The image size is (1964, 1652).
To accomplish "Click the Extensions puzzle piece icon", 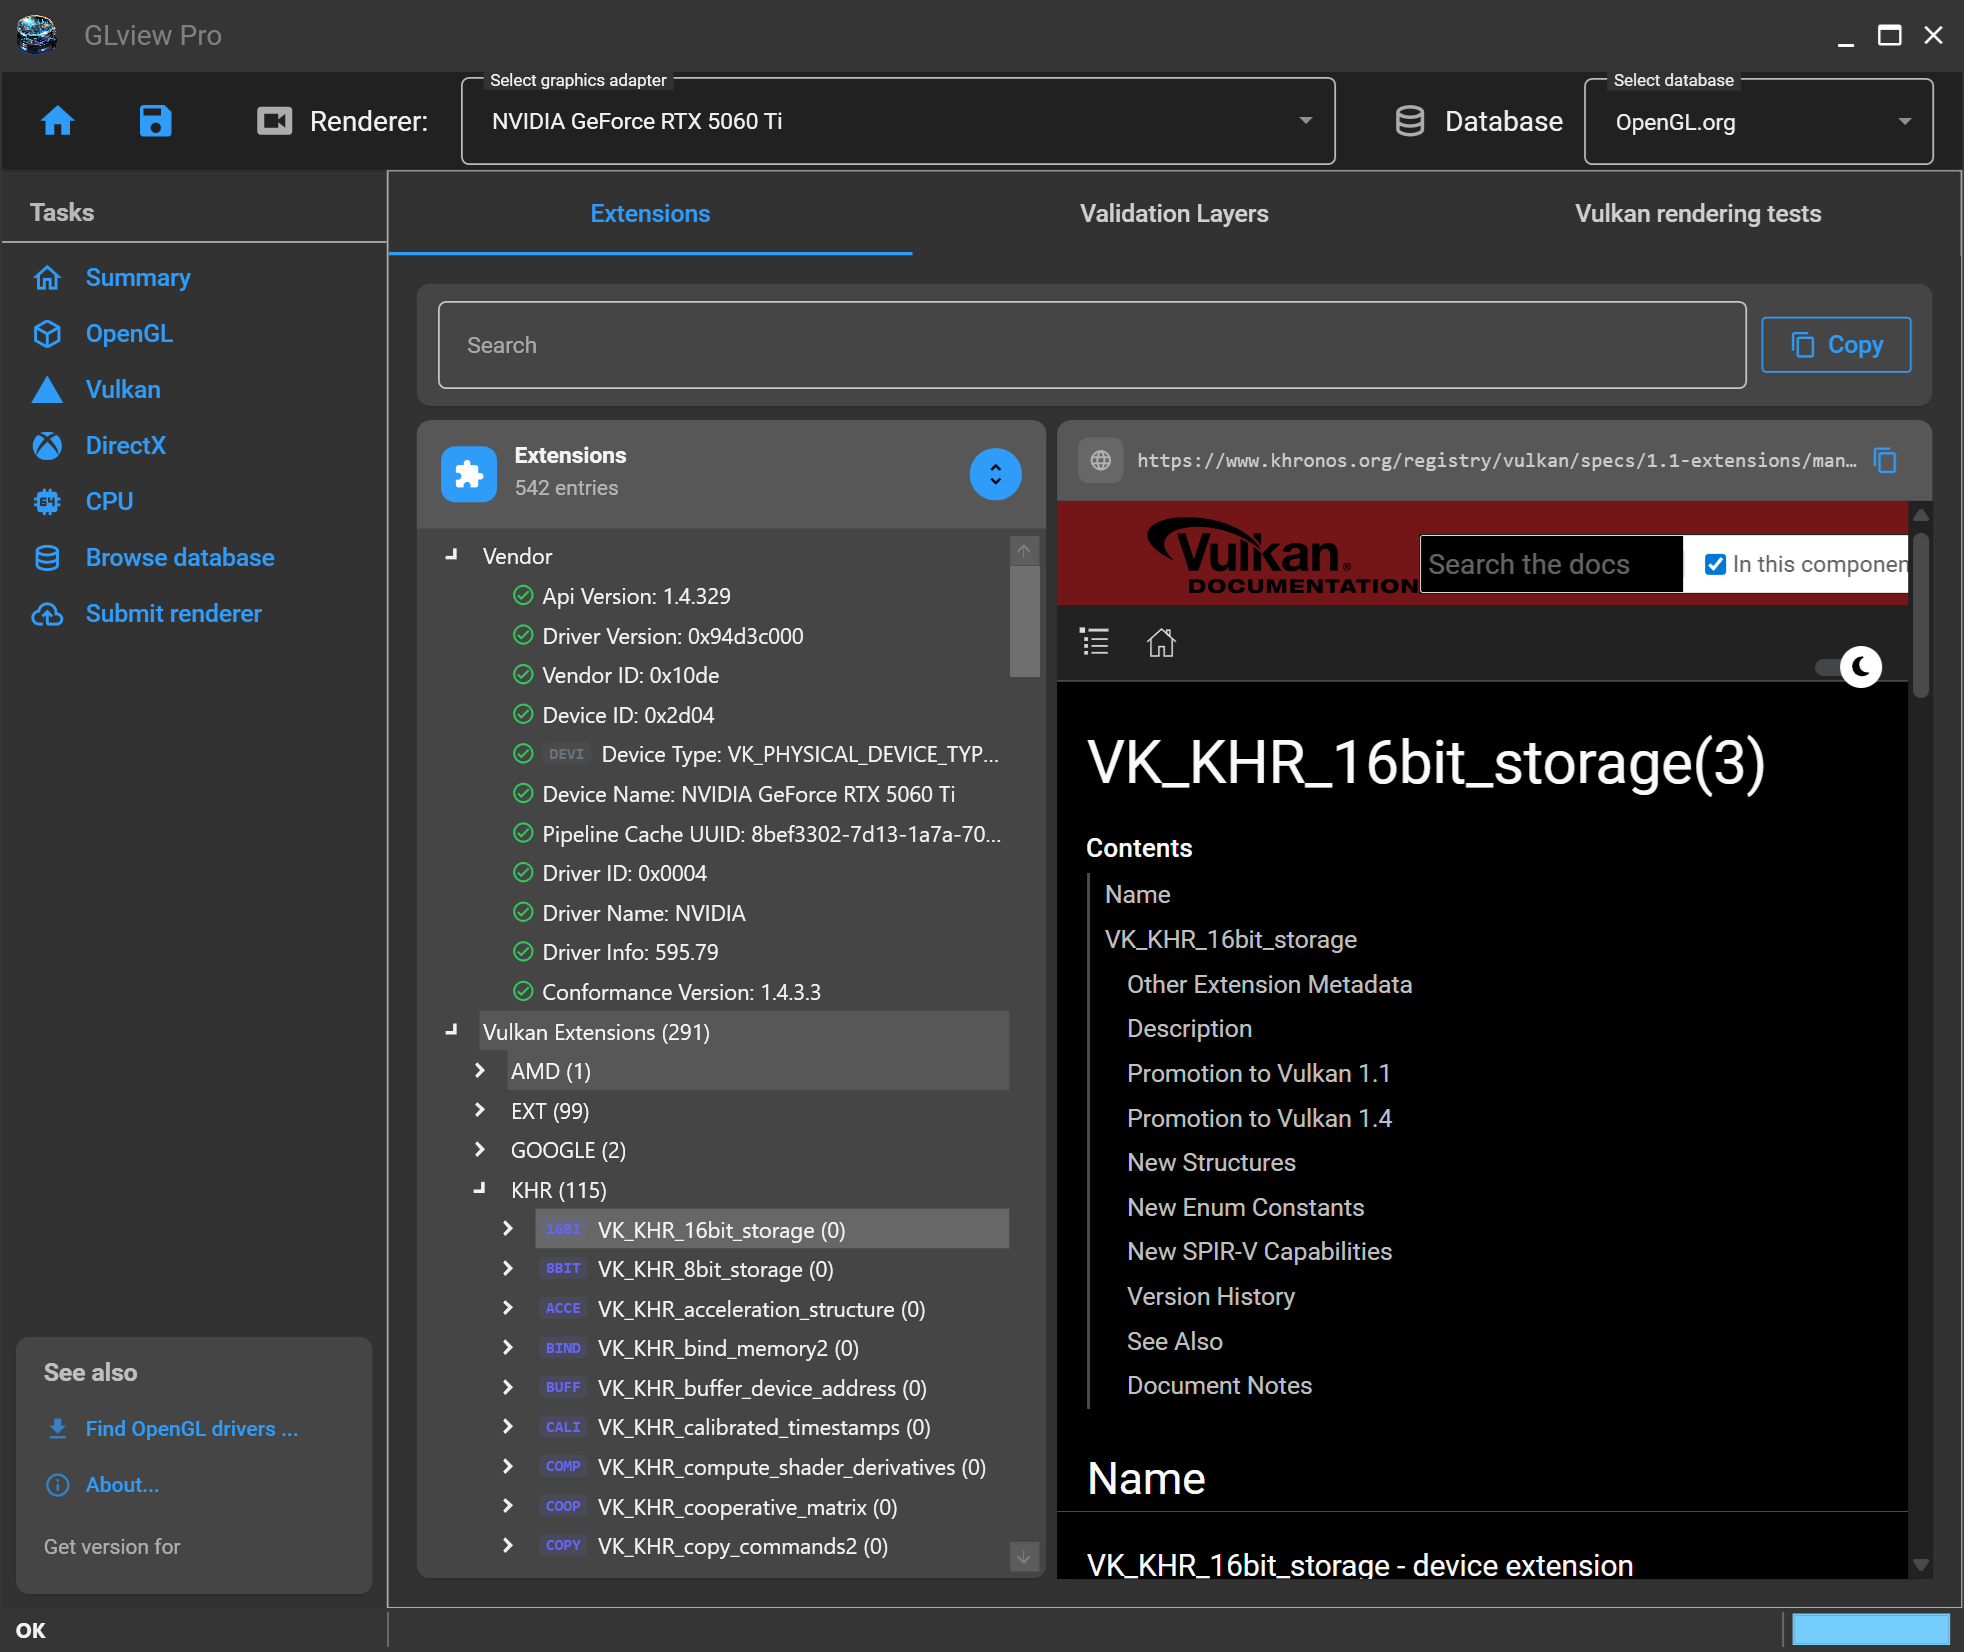I will pyautogui.click(x=469, y=473).
